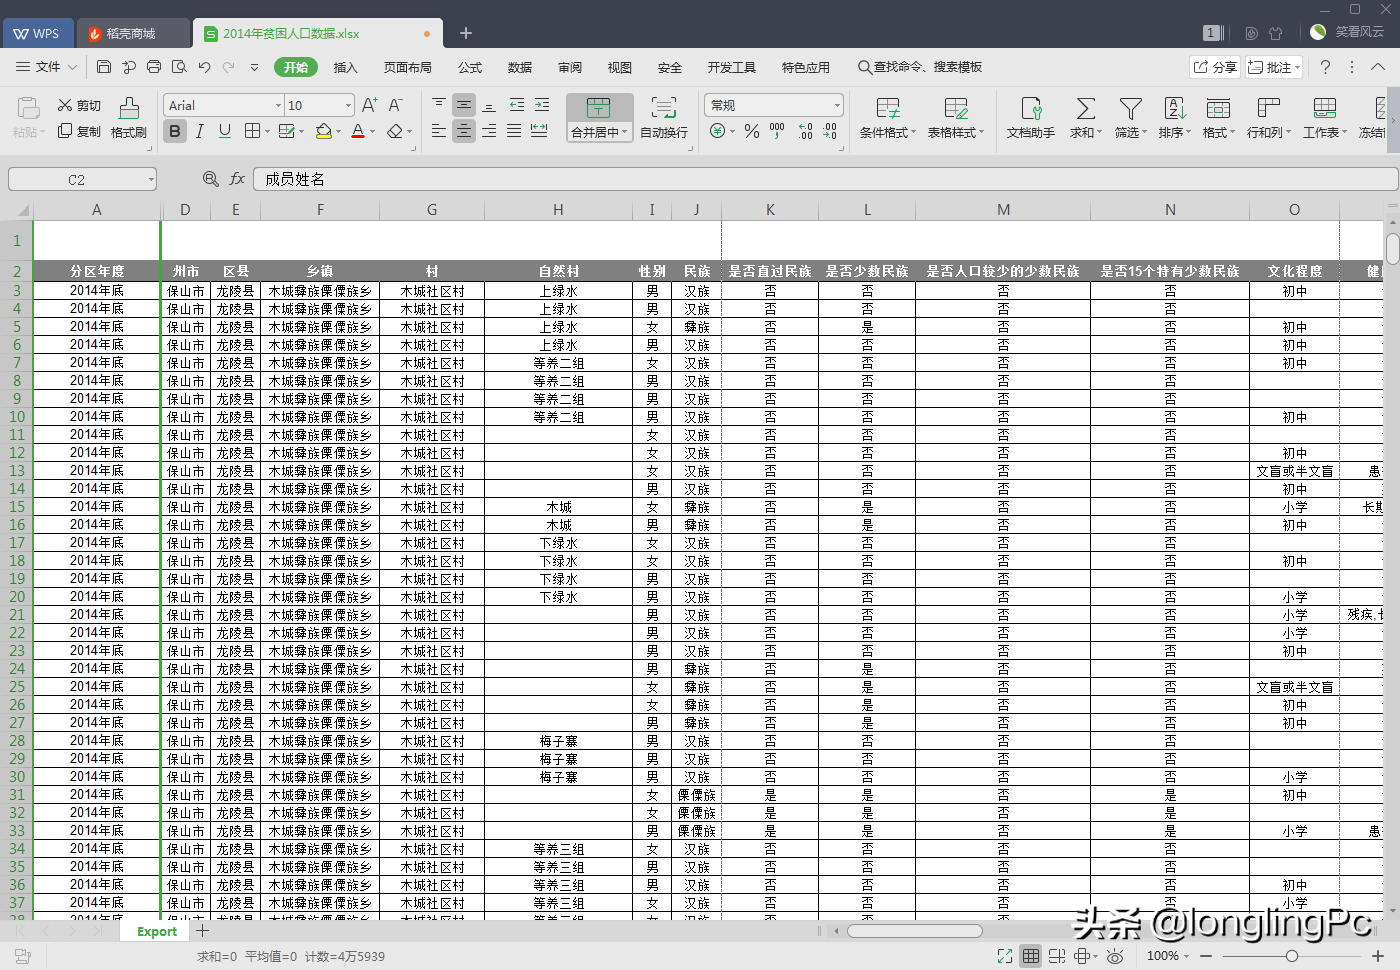Open Print Preview icon
The height and width of the screenshot is (970, 1400).
pos(179,67)
